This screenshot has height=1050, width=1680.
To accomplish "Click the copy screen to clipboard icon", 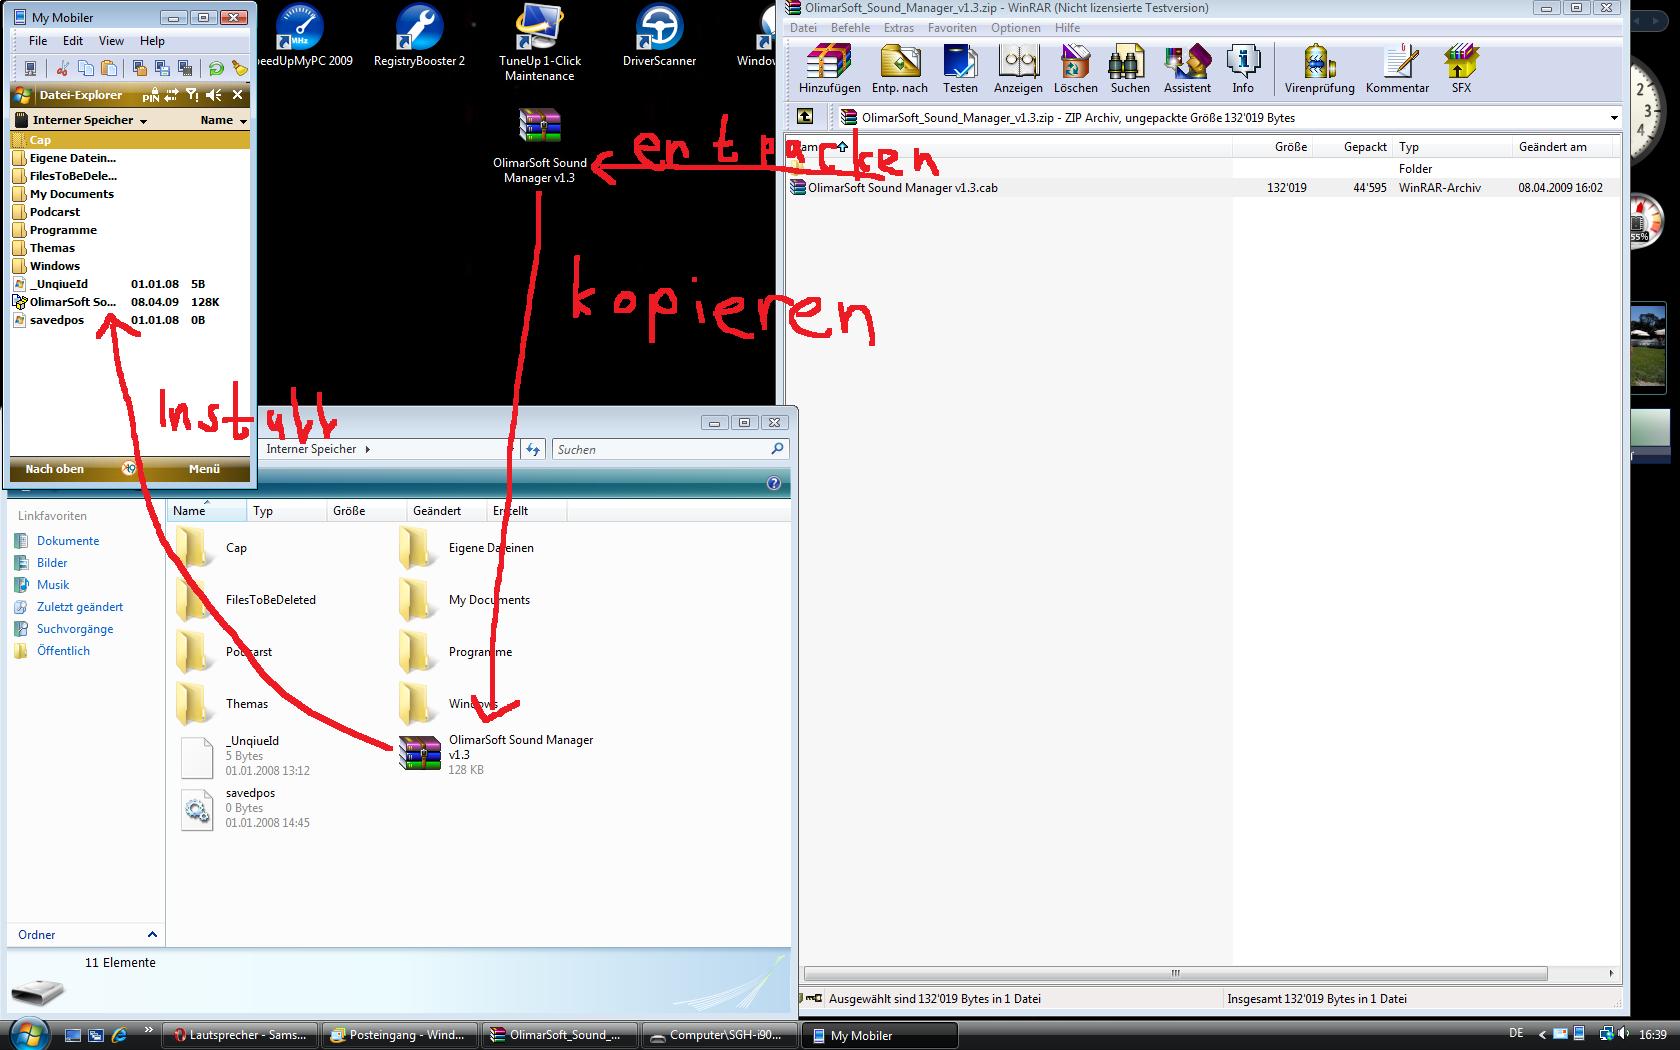I will pyautogui.click(x=139, y=68).
